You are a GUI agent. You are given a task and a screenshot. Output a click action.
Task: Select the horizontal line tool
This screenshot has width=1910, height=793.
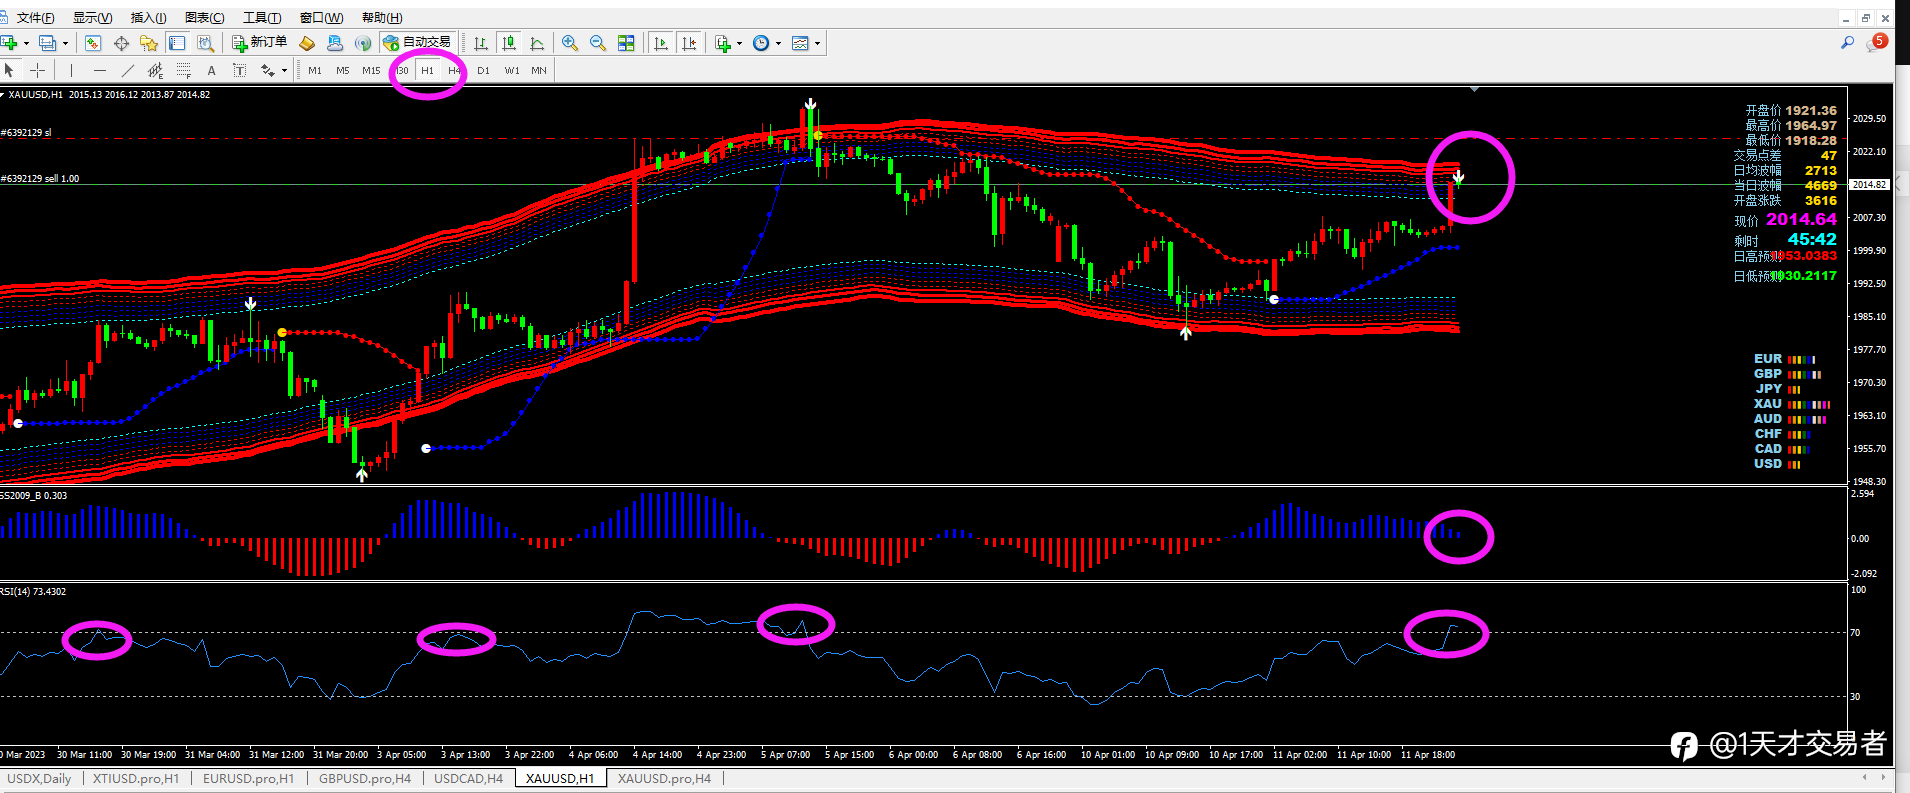99,70
